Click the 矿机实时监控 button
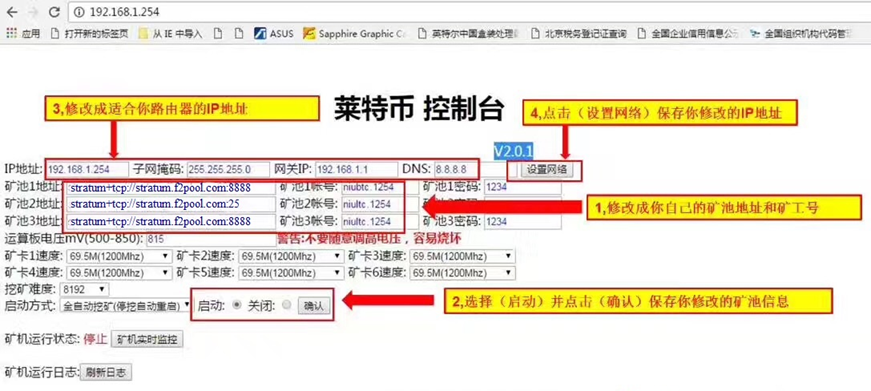871x391 pixels. [x=147, y=339]
